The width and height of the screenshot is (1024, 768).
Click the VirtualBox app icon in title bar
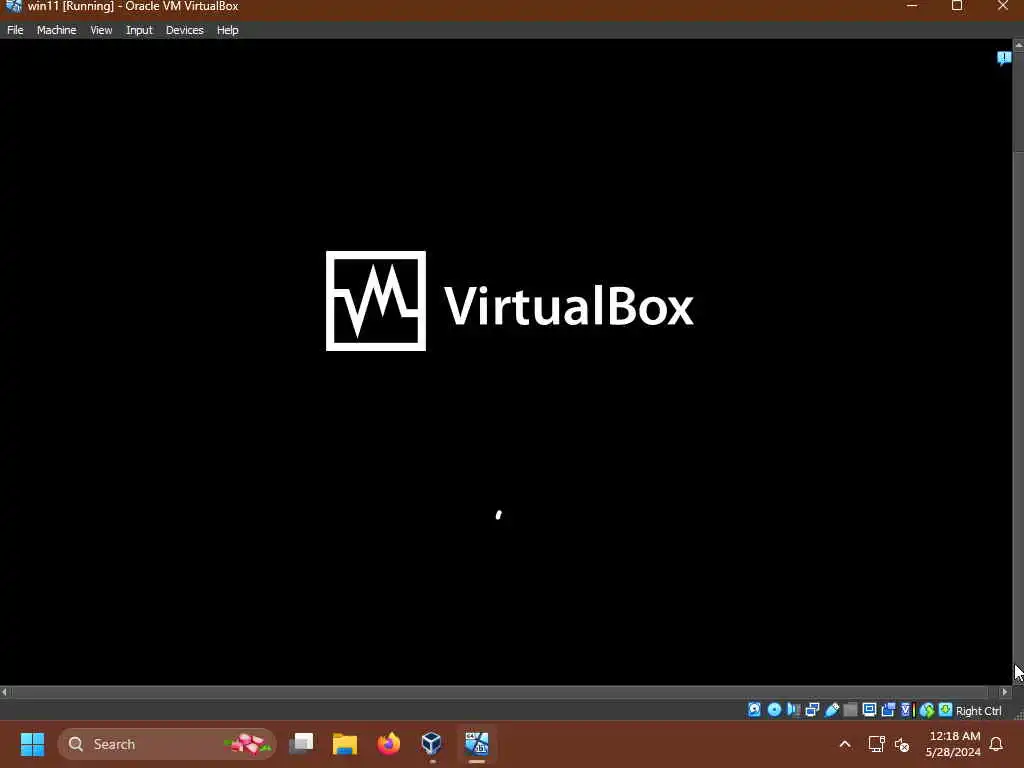(x=13, y=7)
